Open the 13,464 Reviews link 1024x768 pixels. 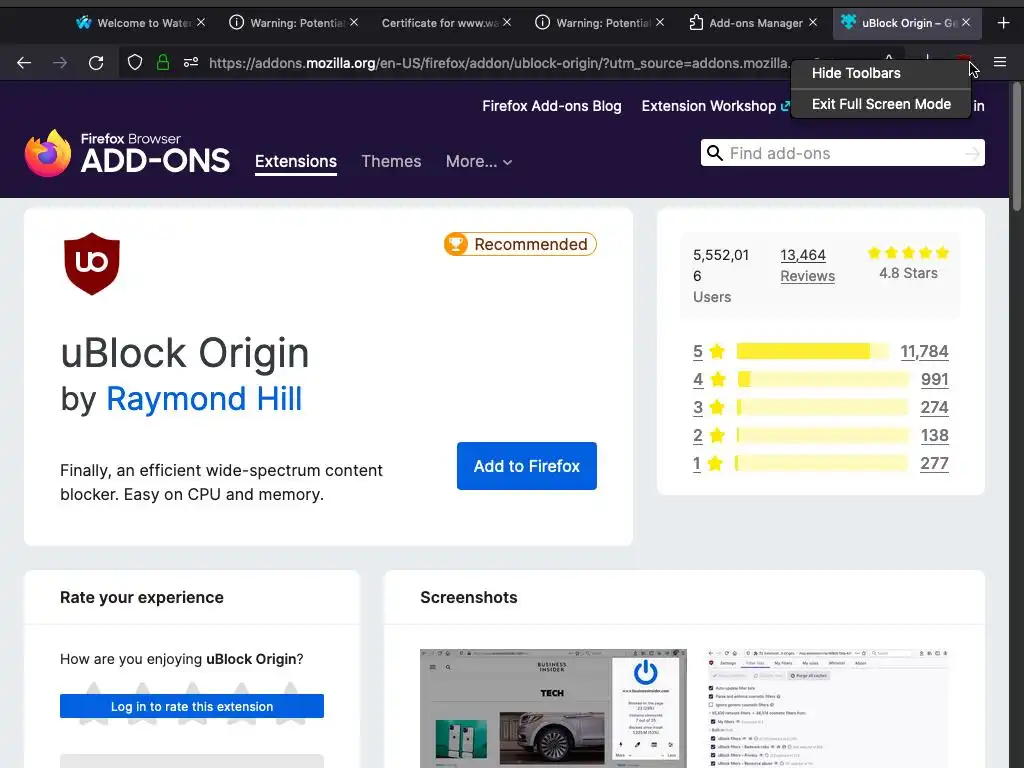[x=807, y=265]
